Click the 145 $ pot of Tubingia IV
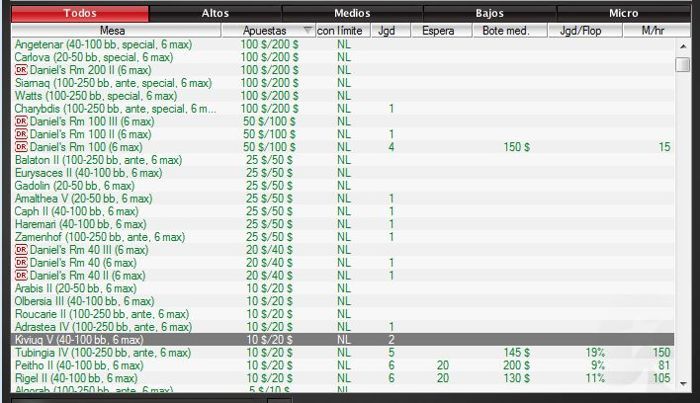700x403 pixels. click(x=517, y=353)
